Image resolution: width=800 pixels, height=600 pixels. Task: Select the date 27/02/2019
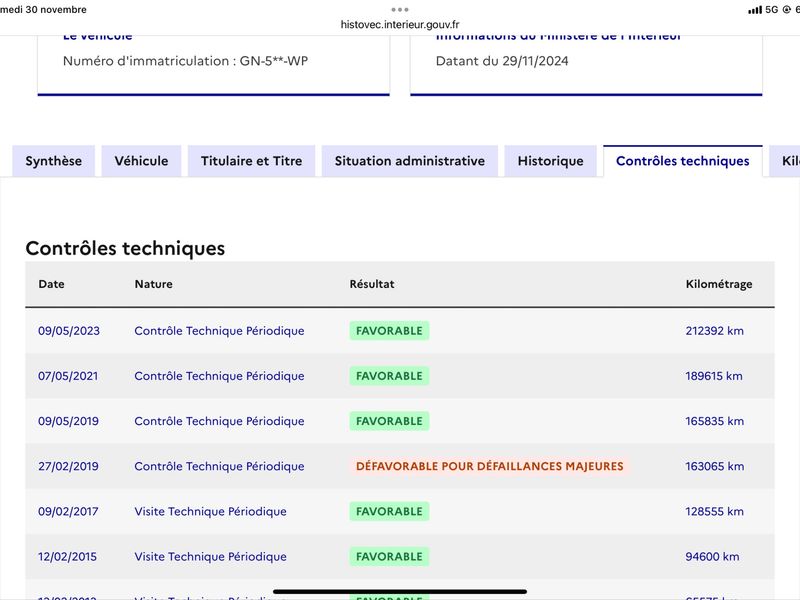68,466
